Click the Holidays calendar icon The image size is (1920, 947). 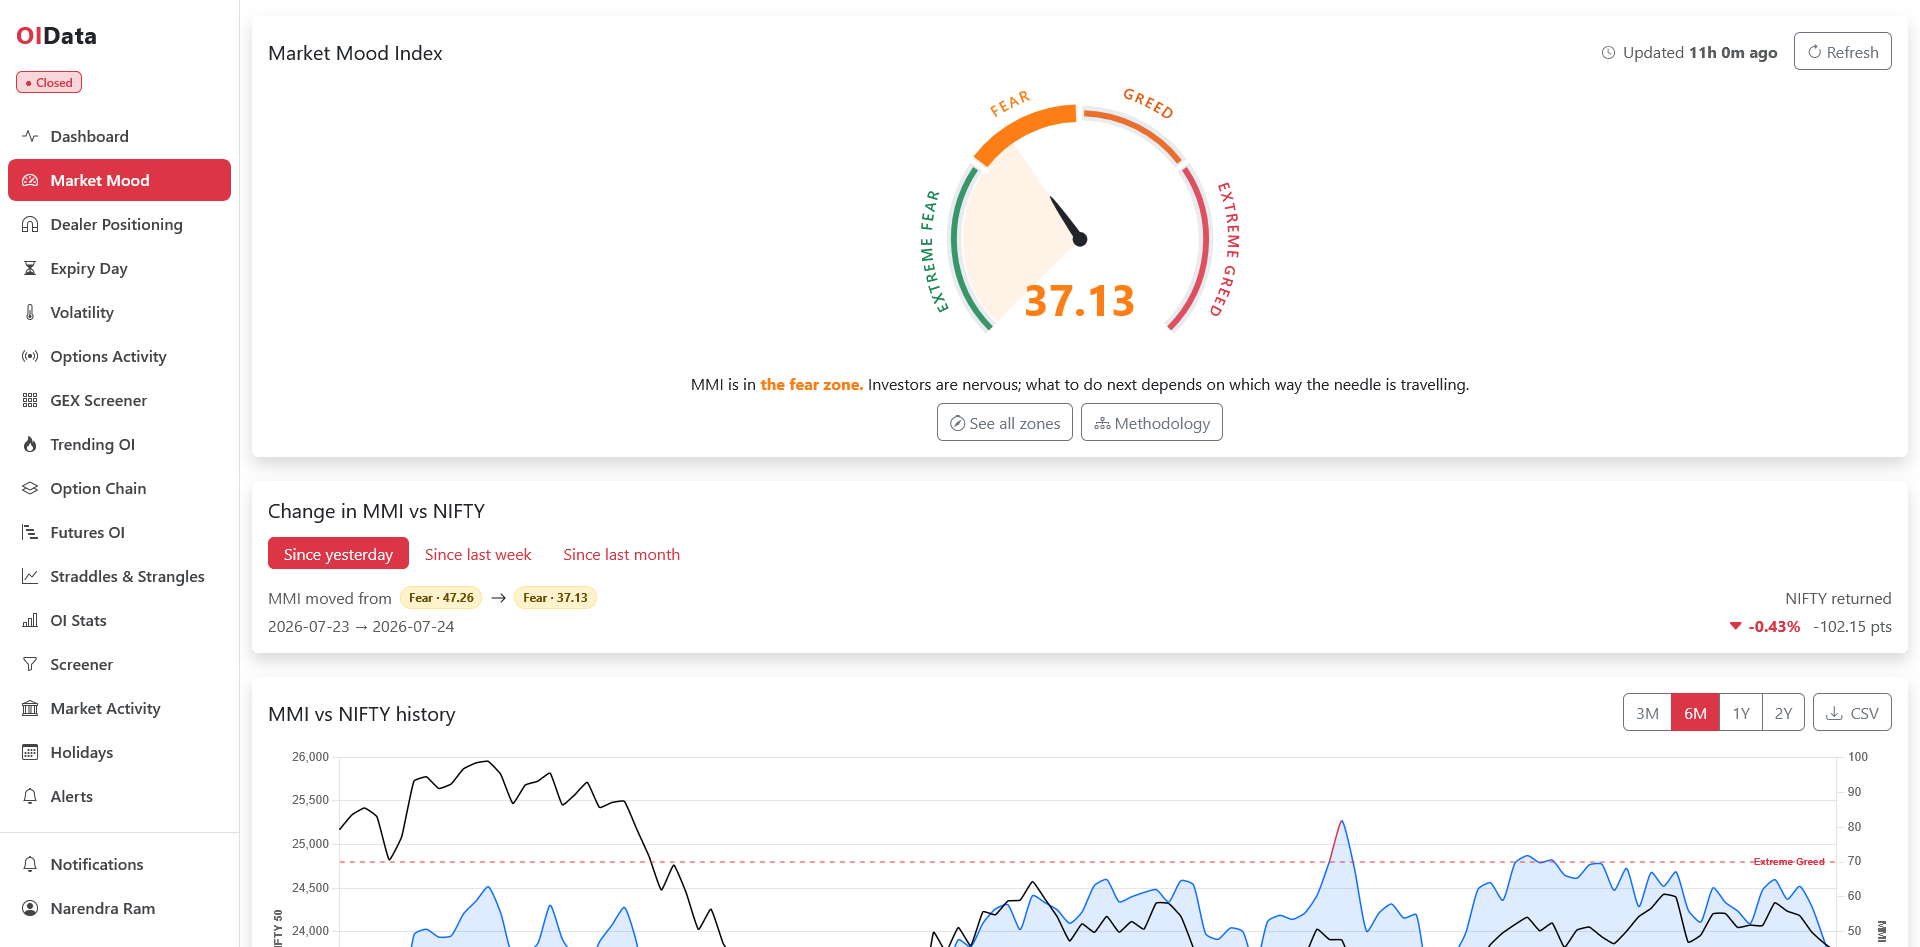pyautogui.click(x=30, y=752)
